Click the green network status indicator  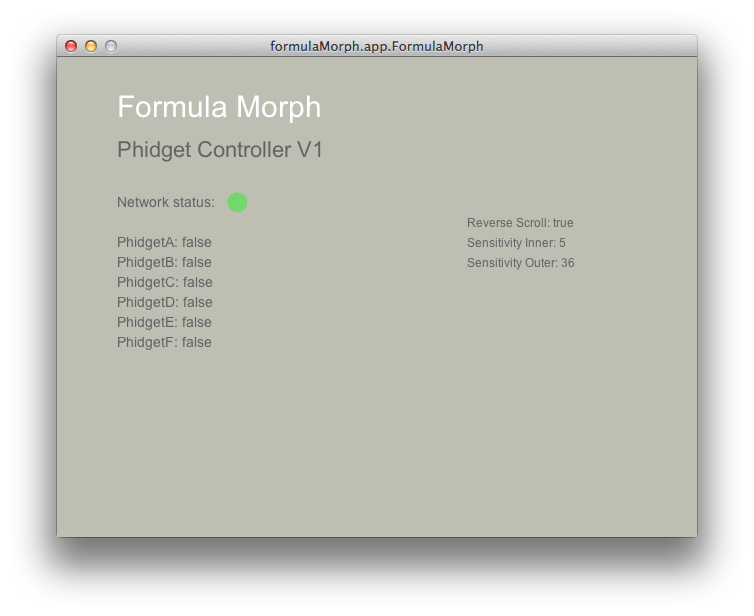tap(237, 202)
